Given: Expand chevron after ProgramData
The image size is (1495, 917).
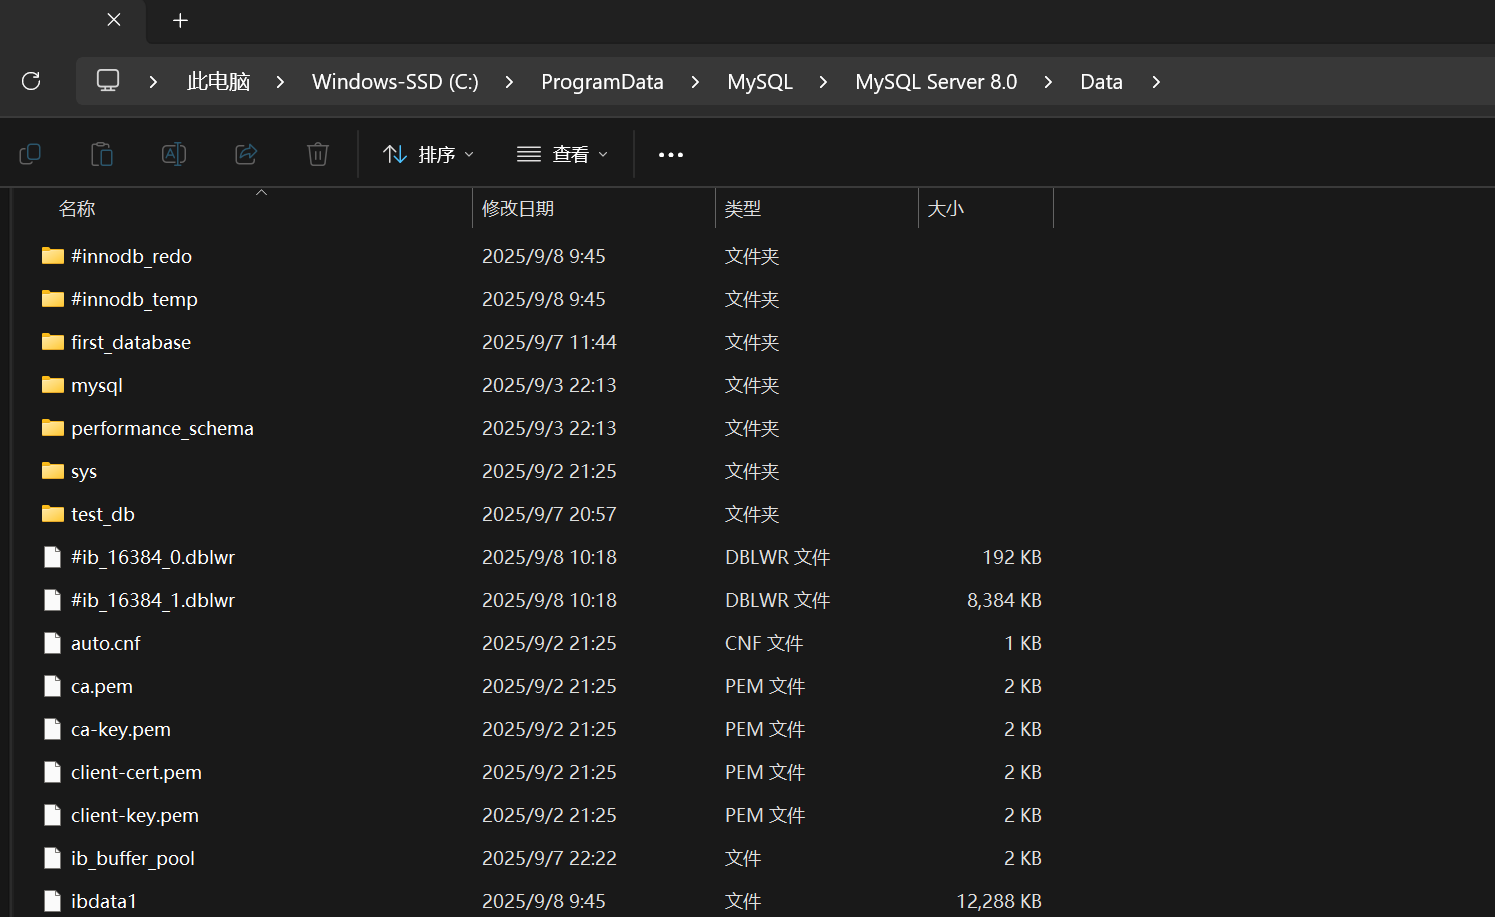Looking at the screenshot, I should (695, 81).
